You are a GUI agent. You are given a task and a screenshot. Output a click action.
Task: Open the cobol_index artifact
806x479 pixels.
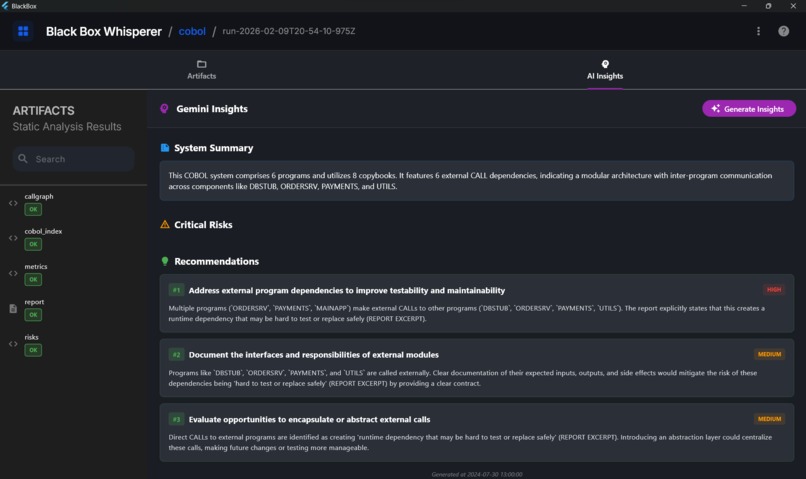(74, 238)
